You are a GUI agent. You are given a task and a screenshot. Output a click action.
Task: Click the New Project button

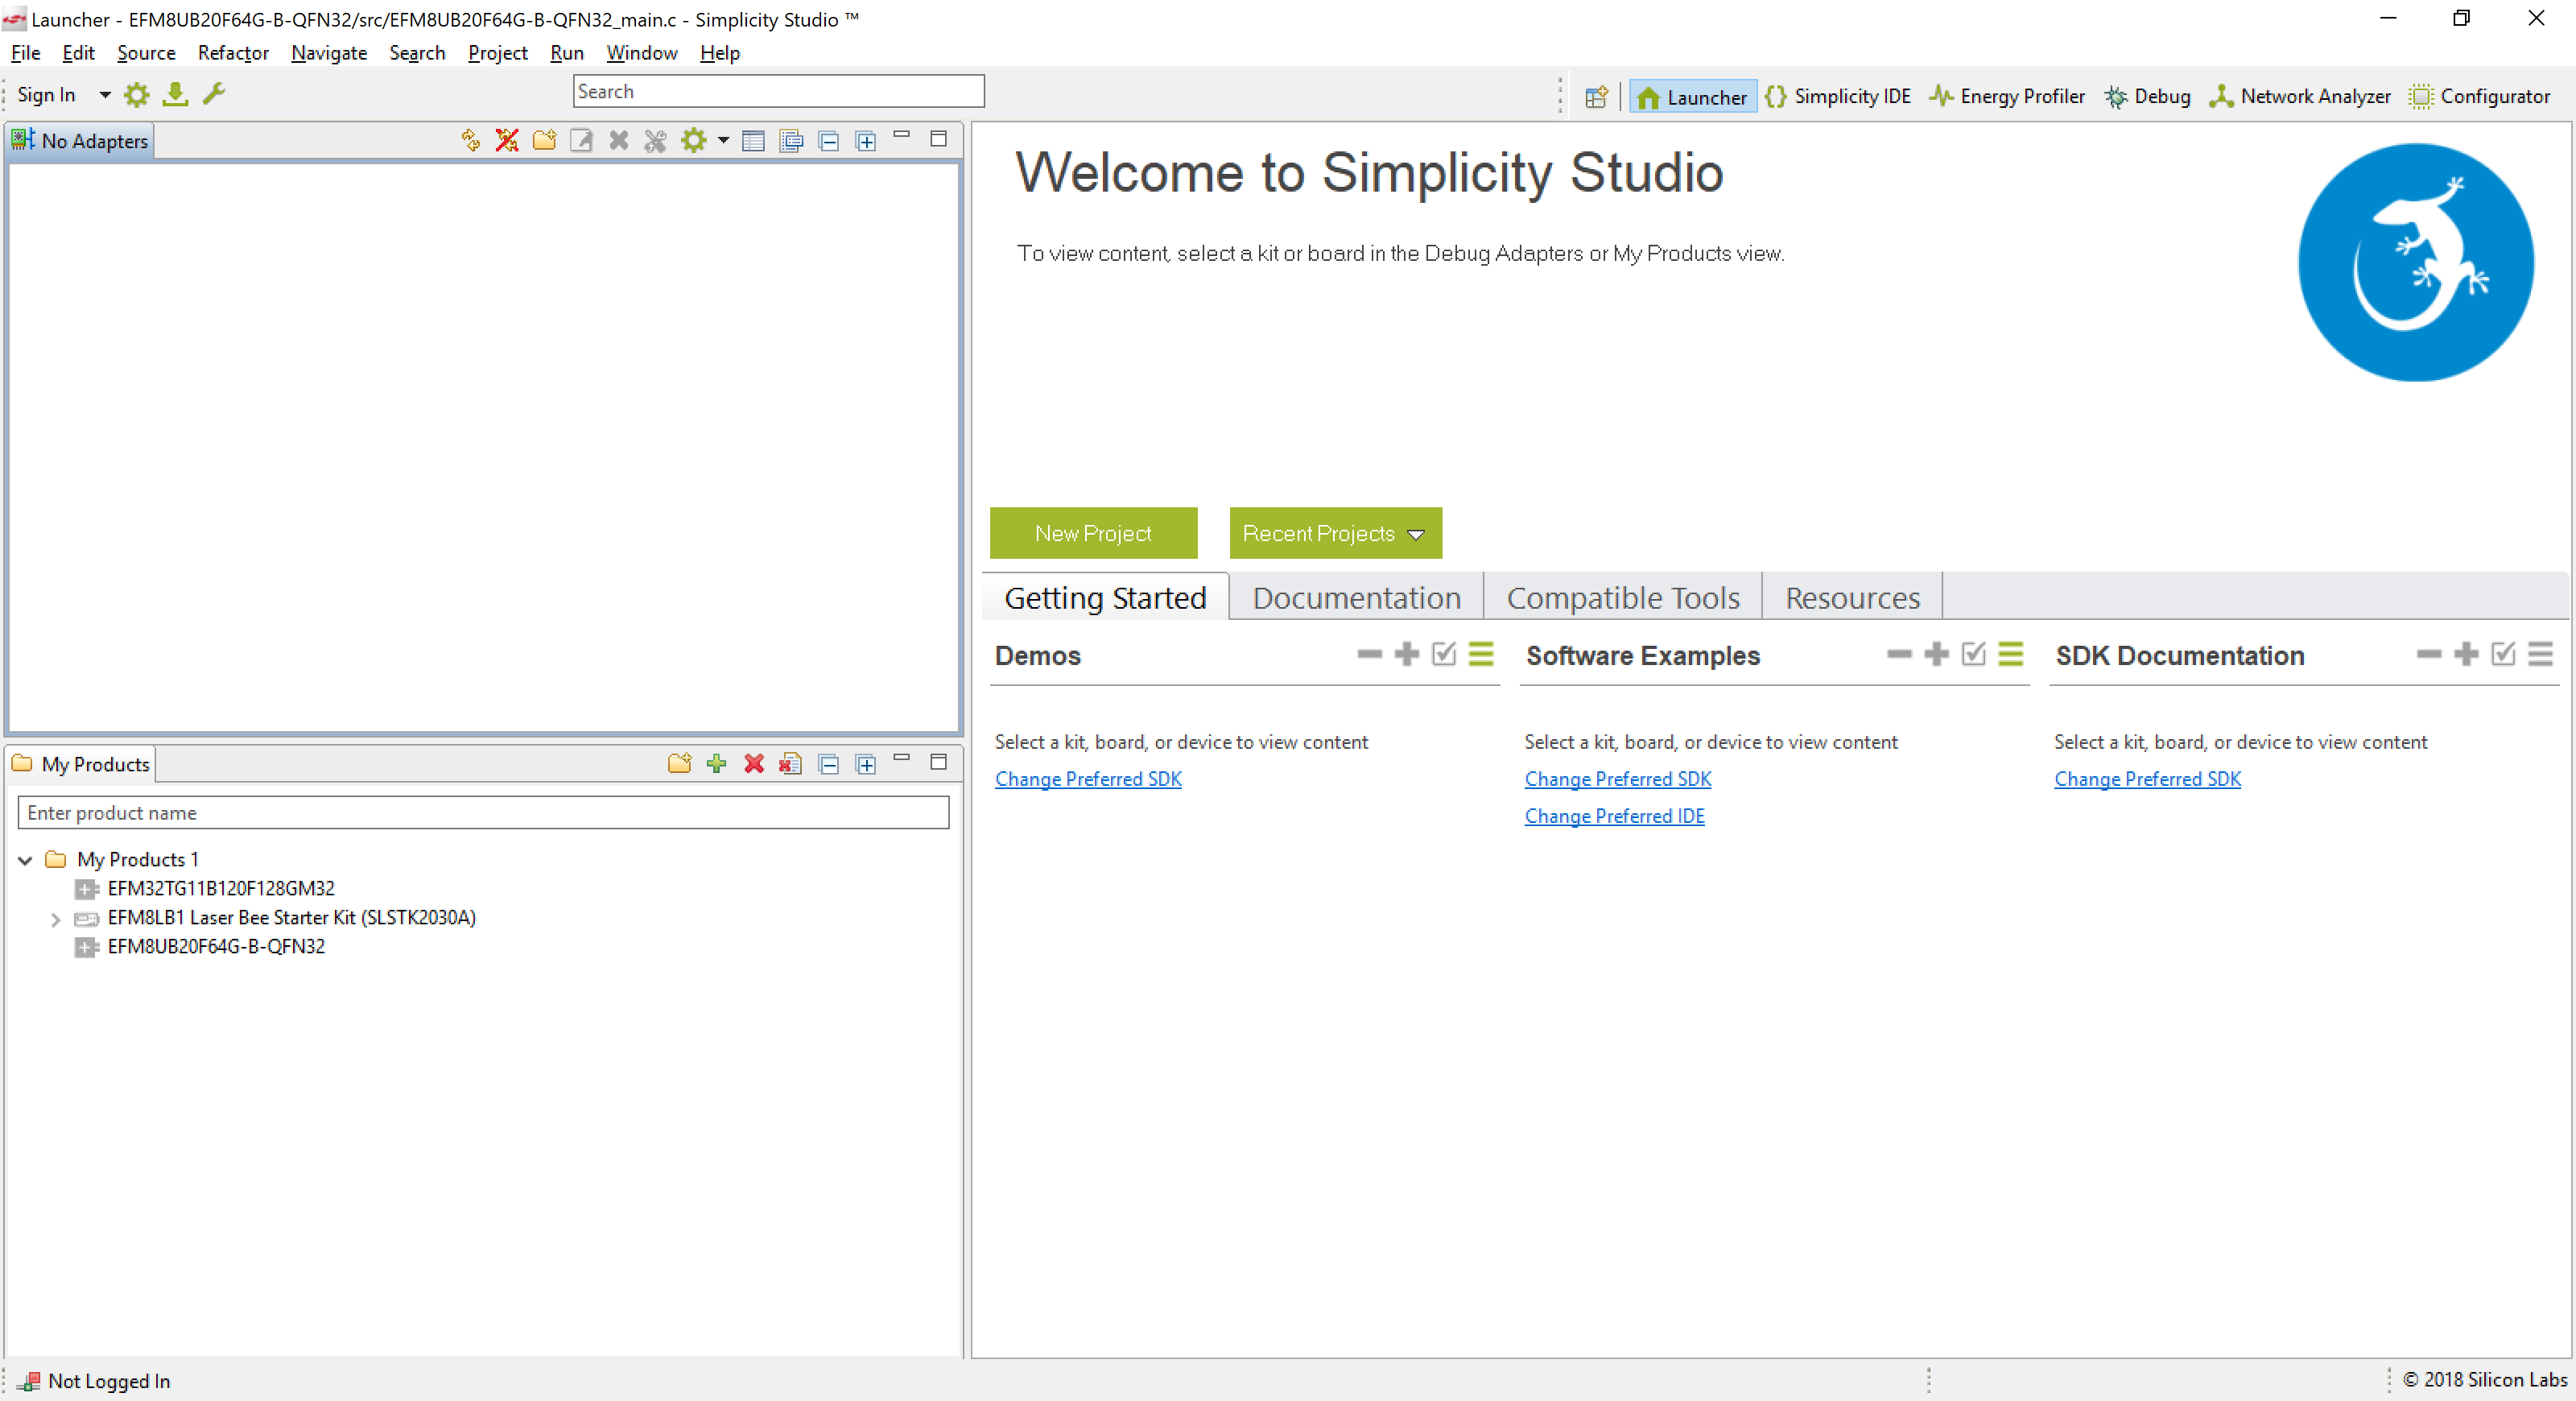[x=1093, y=533]
